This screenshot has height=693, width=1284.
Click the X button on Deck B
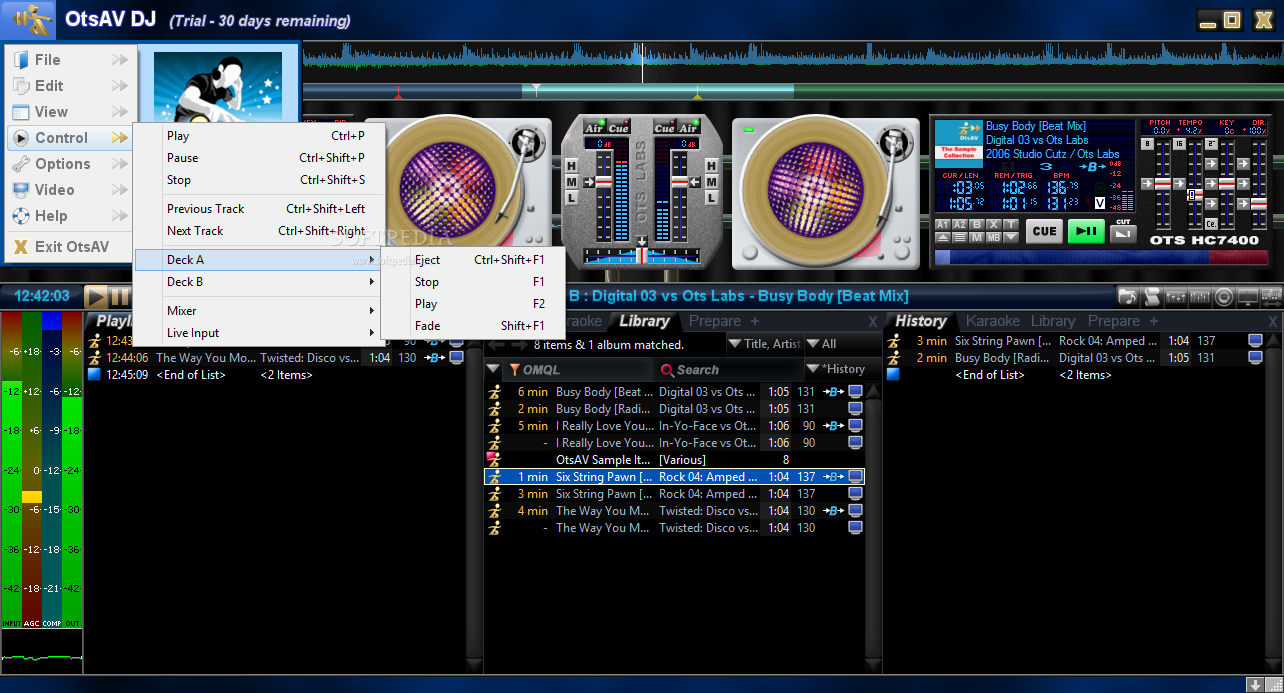[994, 224]
